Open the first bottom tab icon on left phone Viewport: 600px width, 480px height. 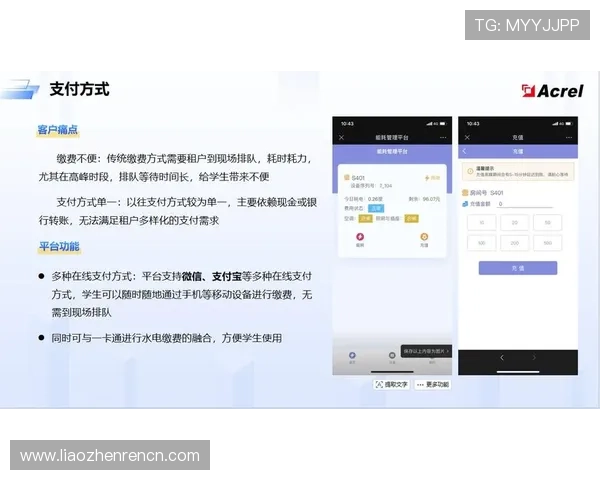point(352,356)
